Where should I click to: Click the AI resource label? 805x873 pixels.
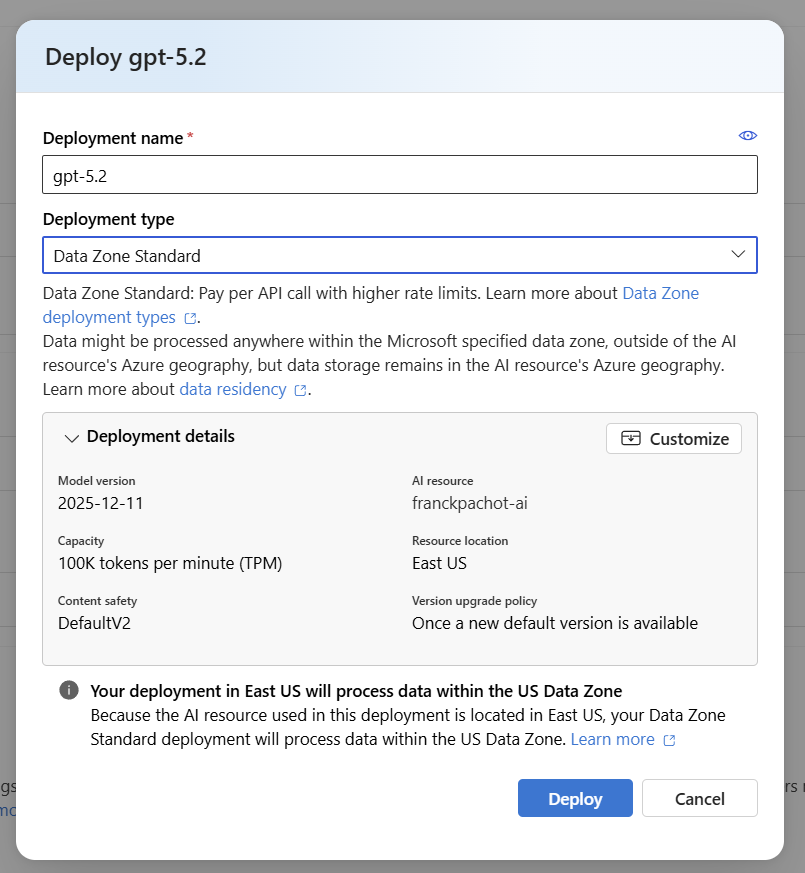[443, 481]
